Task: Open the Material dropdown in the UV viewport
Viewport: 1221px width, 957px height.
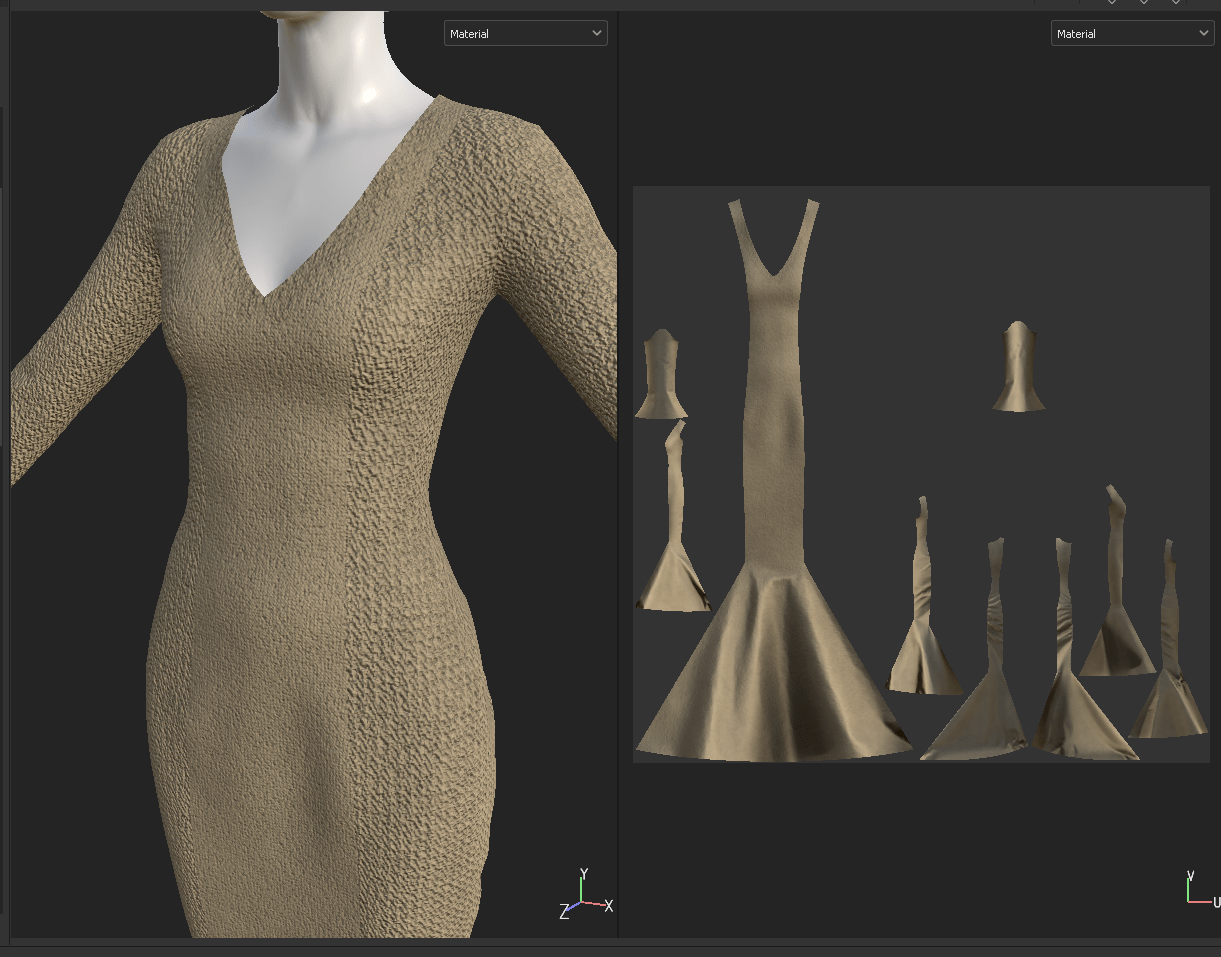Action: (x=1132, y=34)
